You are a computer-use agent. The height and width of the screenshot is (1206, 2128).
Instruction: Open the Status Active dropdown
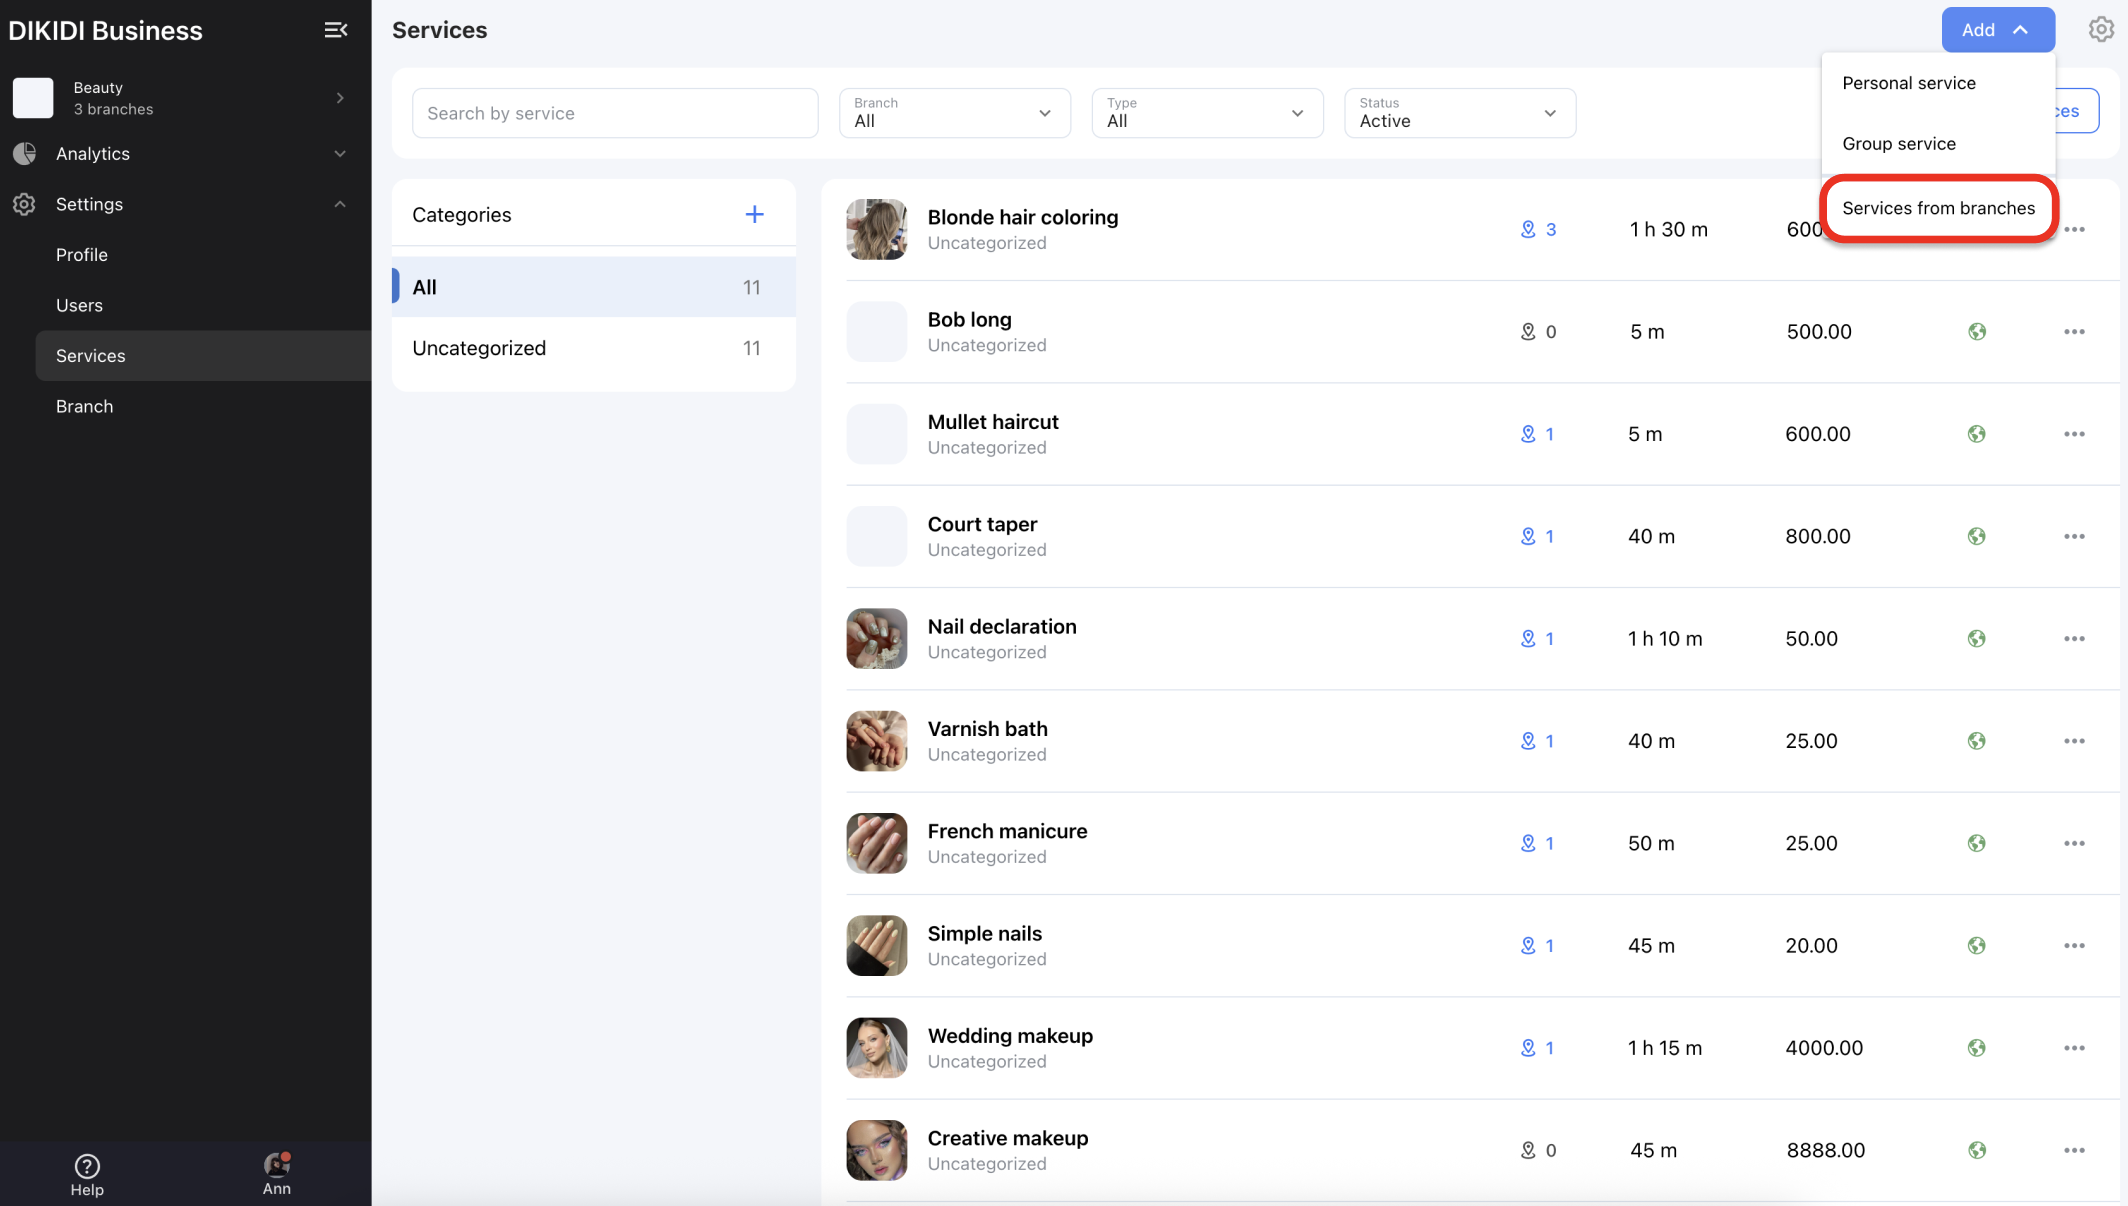tap(1459, 113)
